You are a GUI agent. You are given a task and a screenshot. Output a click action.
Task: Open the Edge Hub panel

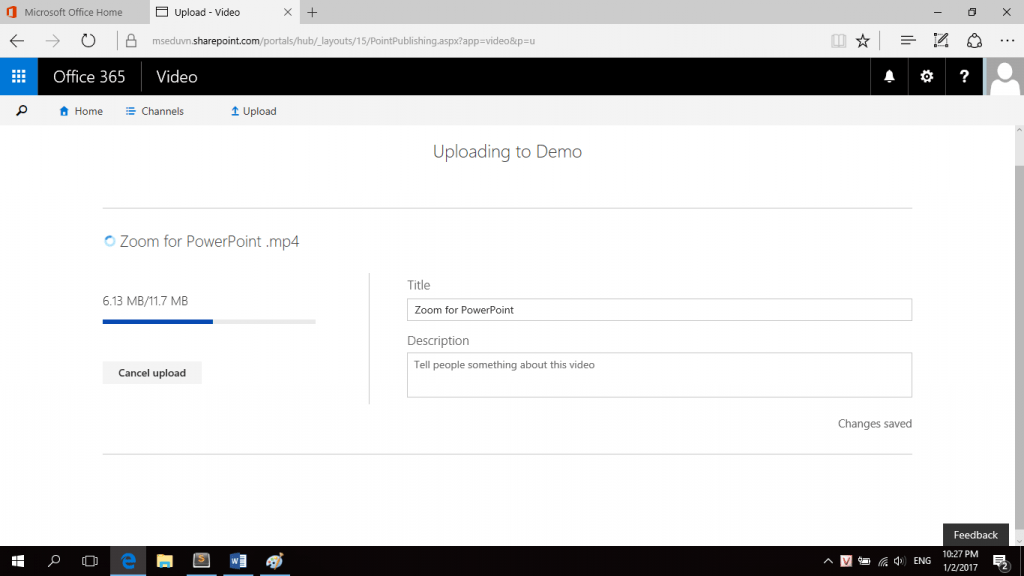pos(908,40)
